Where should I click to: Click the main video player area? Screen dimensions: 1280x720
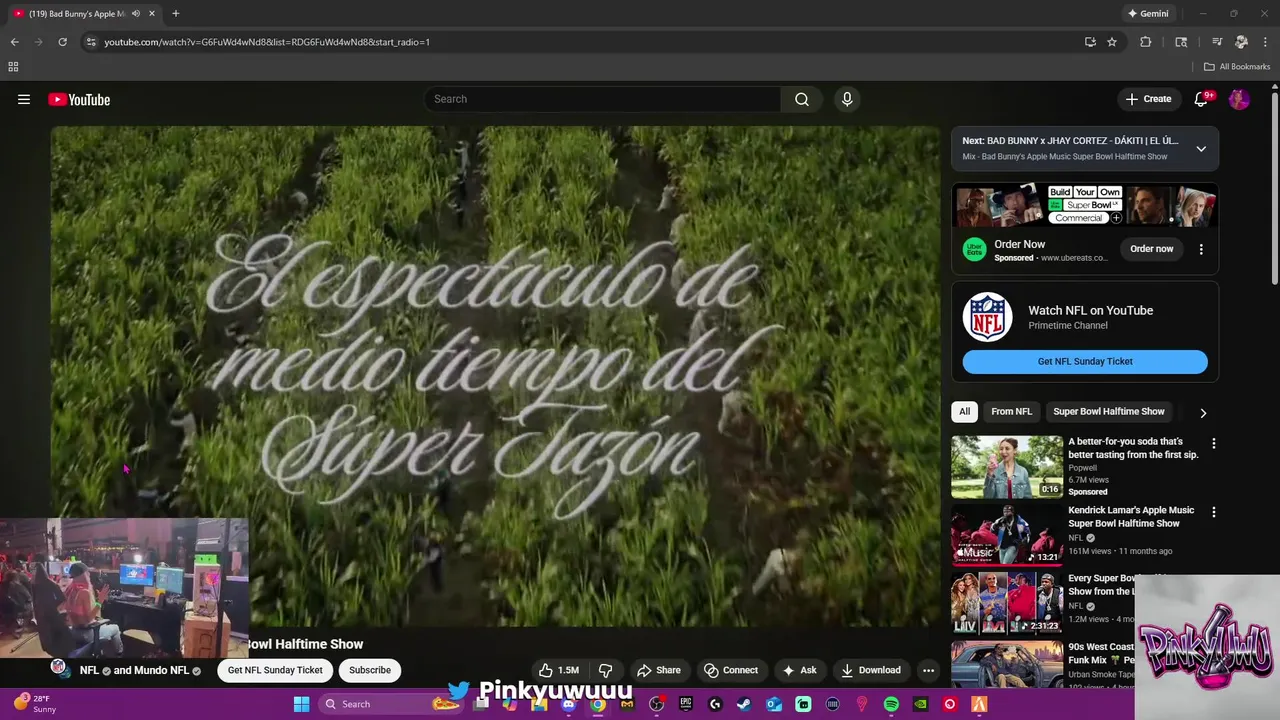496,376
